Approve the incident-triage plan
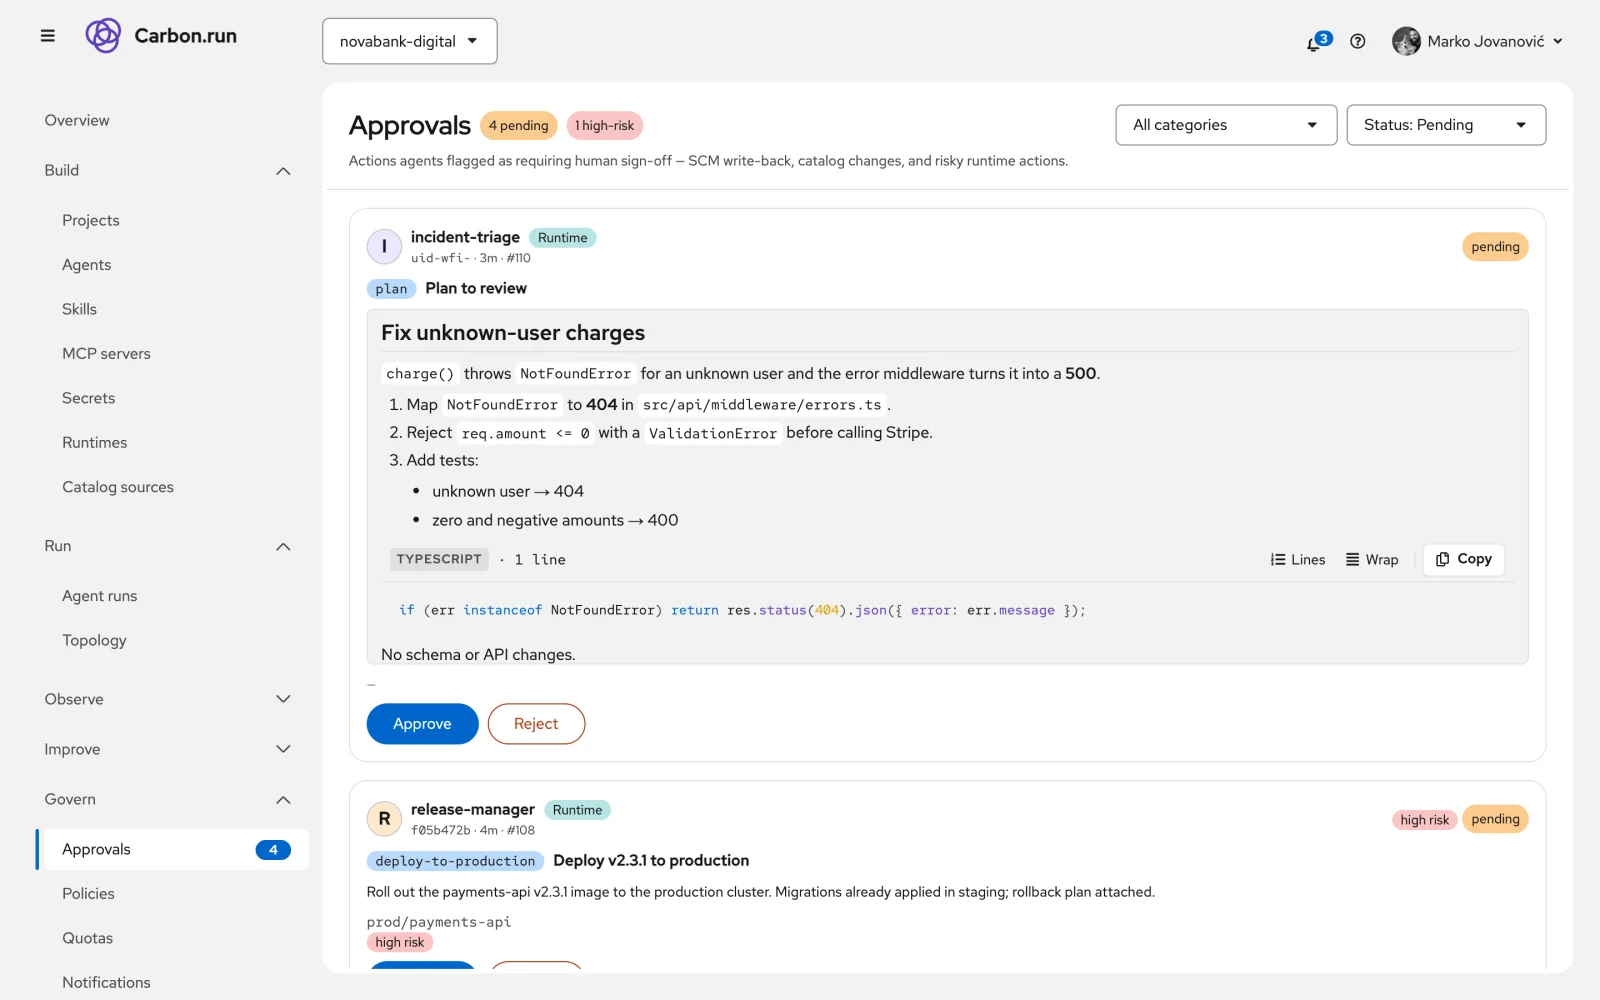This screenshot has height=1000, width=1600. click(x=422, y=724)
